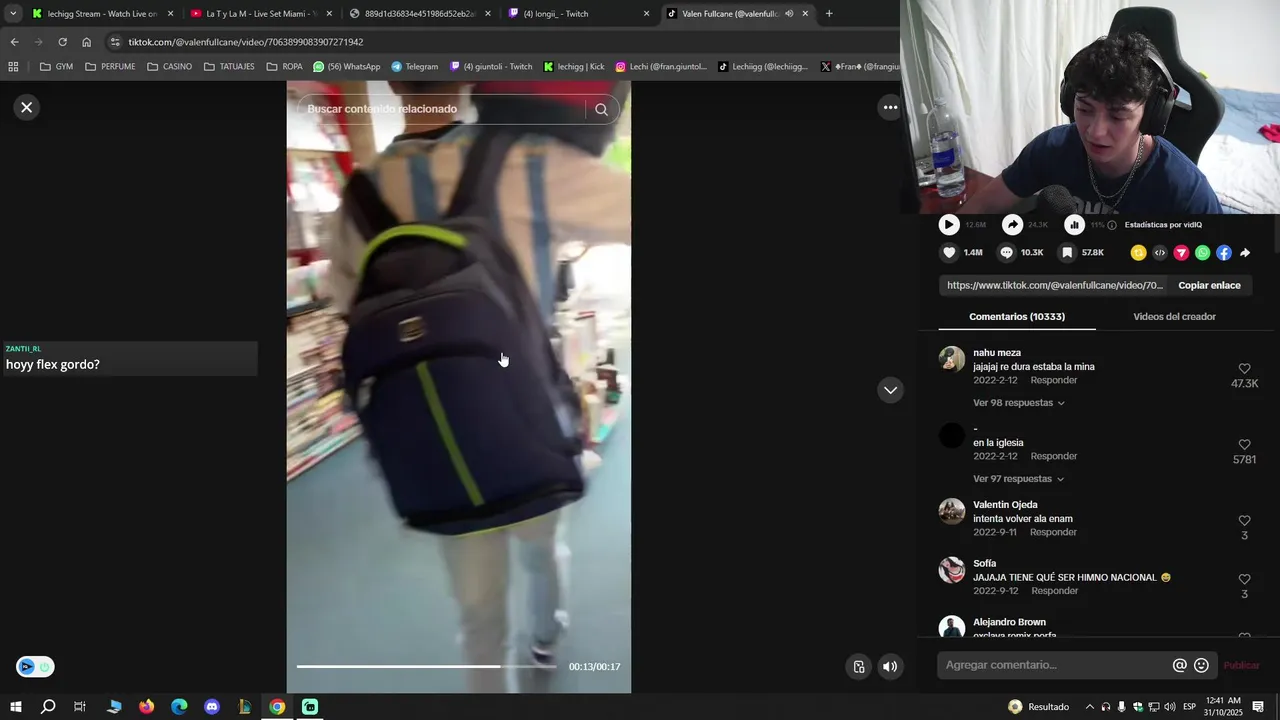Open the WhatsApp bookmark
The width and height of the screenshot is (1280, 720).
[347, 67]
